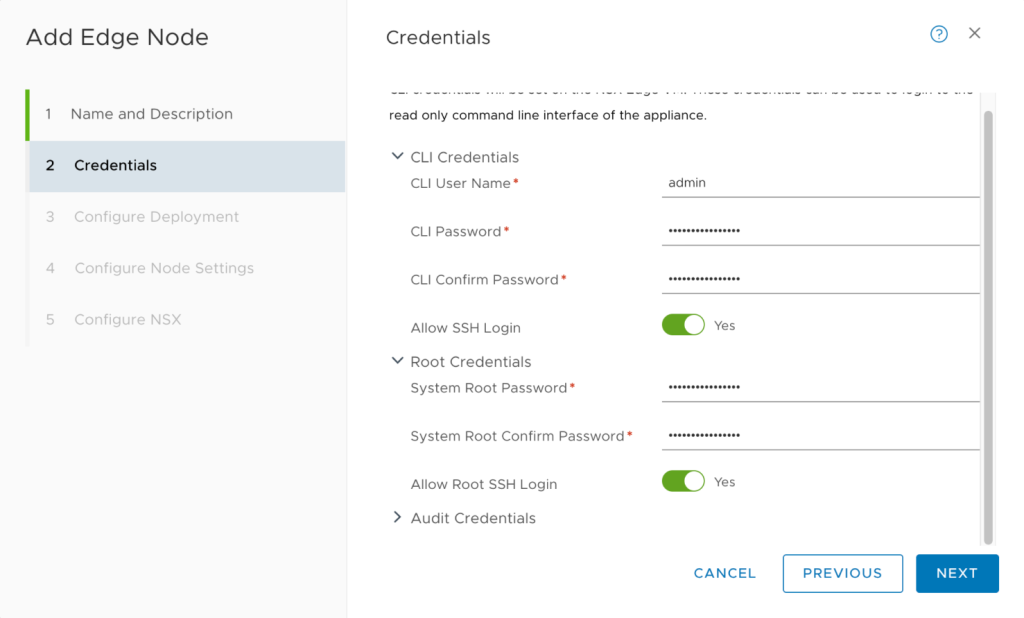1024x618 pixels.
Task: Click the CLI User Name field
Action: (x=820, y=183)
